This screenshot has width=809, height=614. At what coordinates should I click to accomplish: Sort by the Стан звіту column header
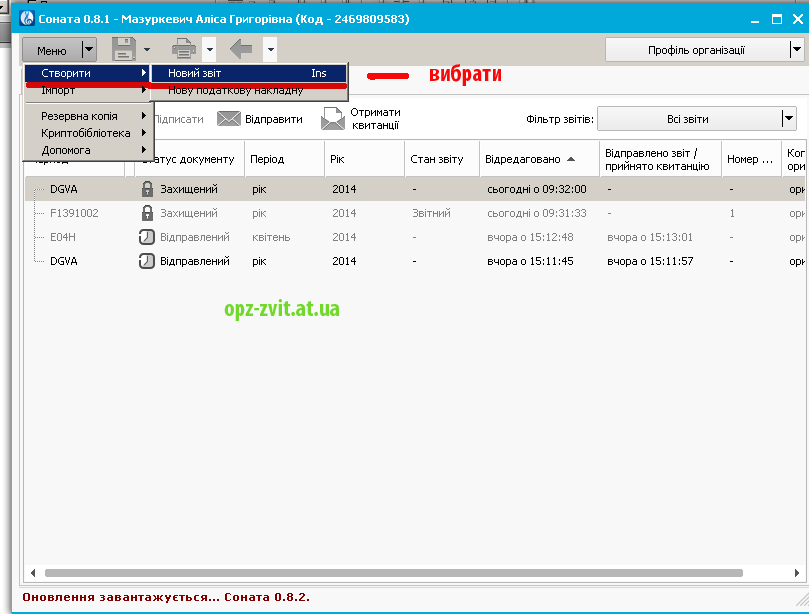(x=442, y=159)
